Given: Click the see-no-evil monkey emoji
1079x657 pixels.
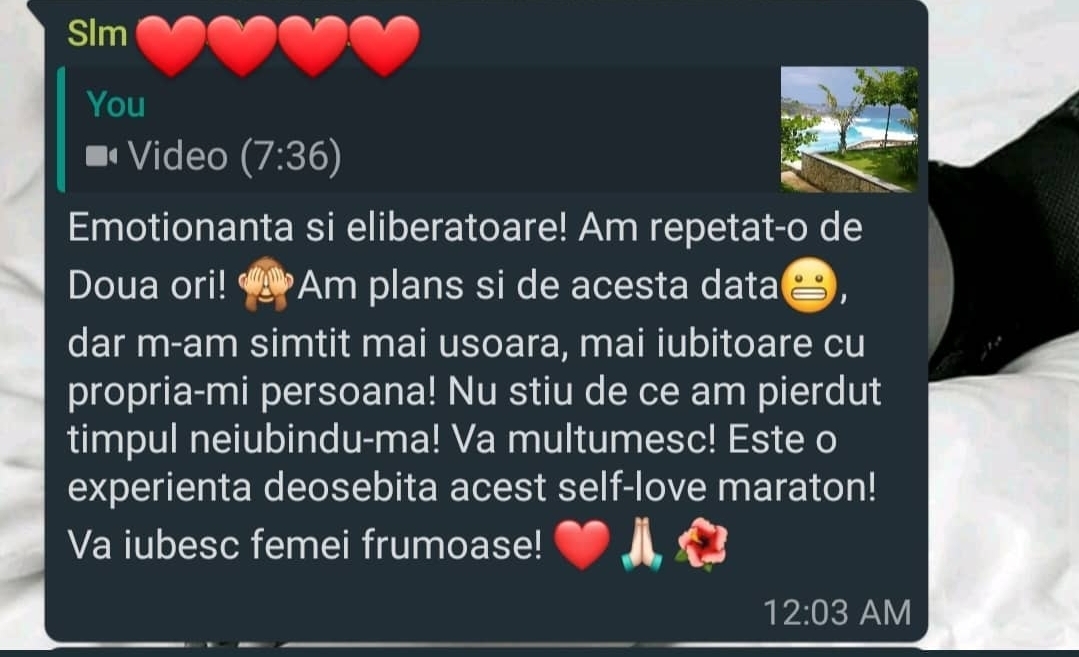Looking at the screenshot, I should tap(265, 284).
